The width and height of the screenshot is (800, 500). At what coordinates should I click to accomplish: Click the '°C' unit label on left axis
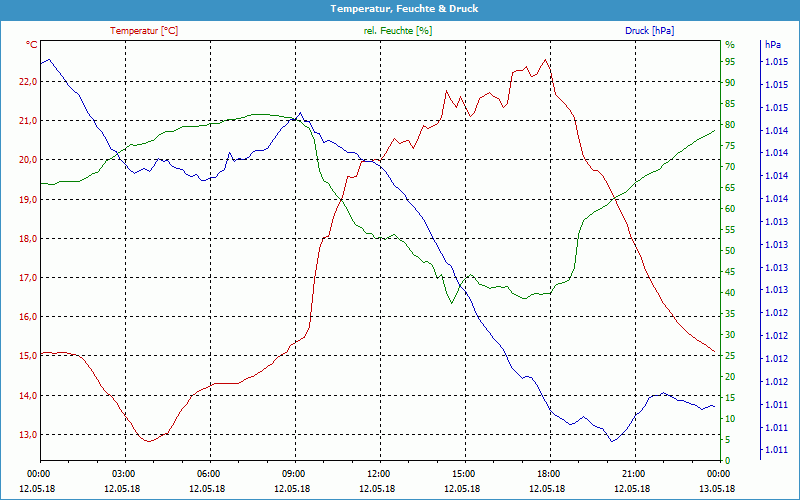[32, 45]
